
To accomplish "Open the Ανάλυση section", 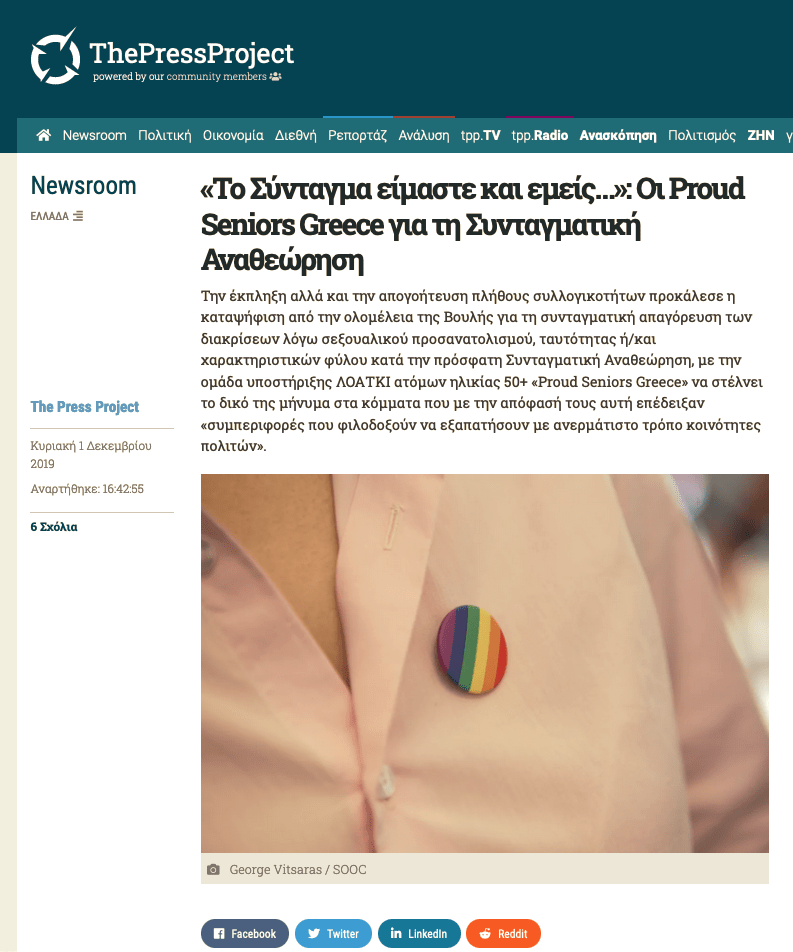I will pyautogui.click(x=424, y=135).
